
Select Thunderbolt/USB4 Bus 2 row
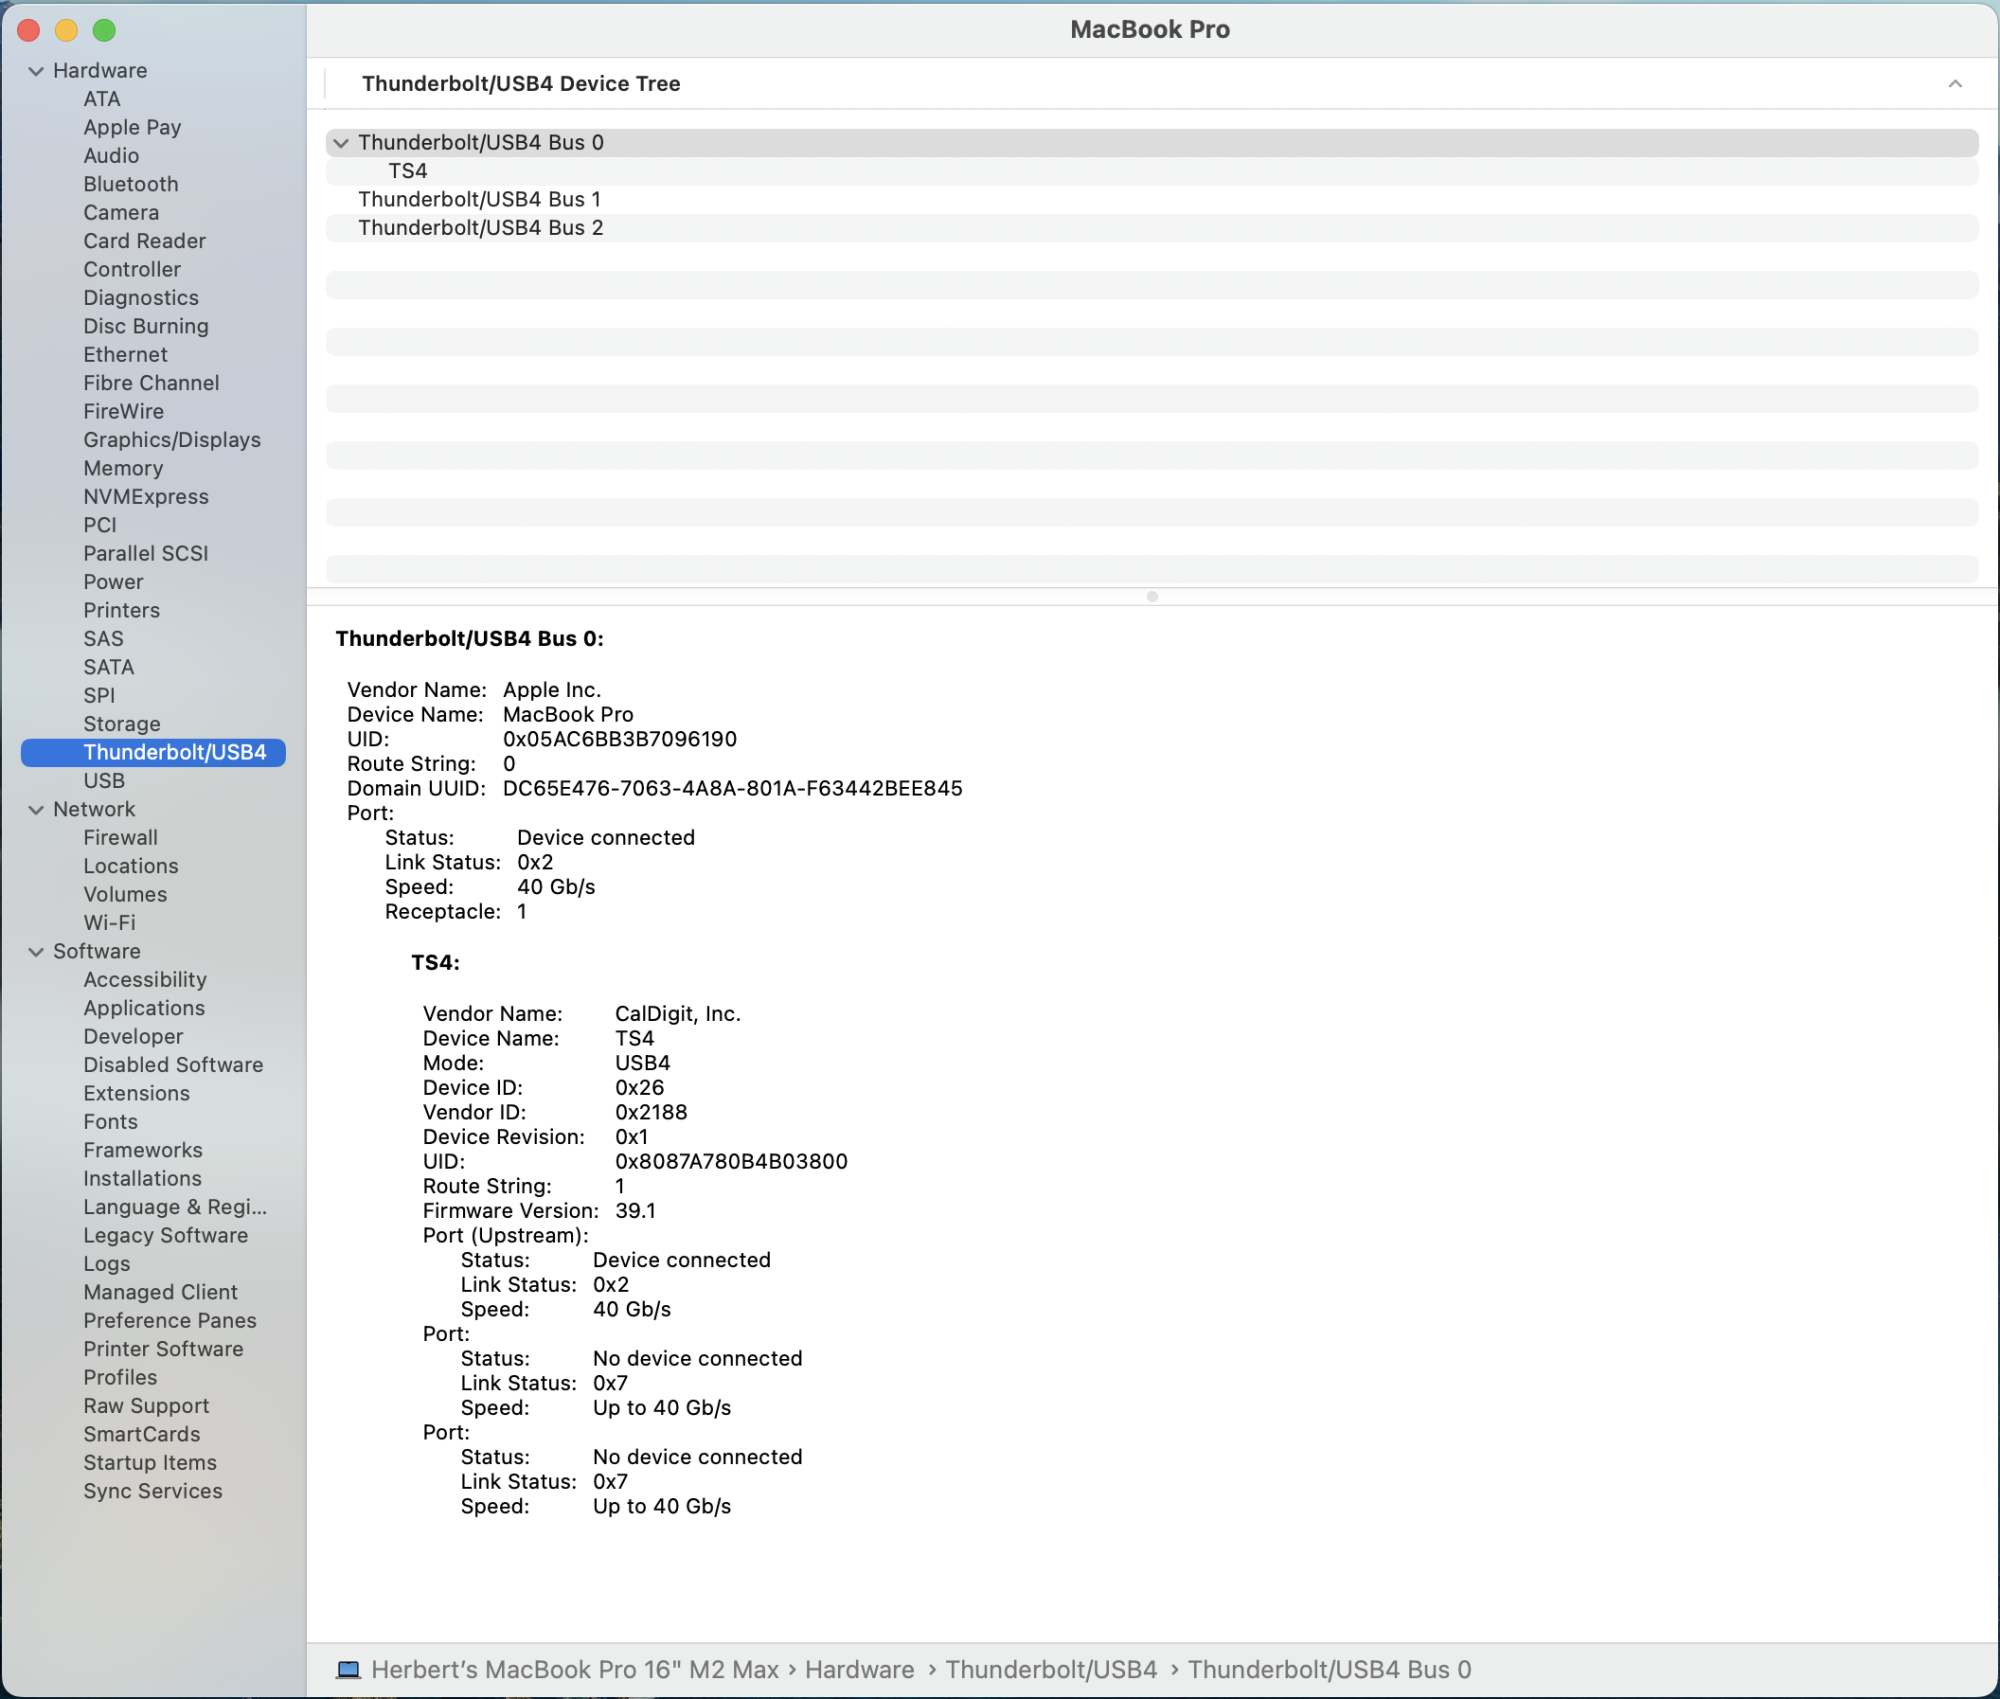(480, 228)
